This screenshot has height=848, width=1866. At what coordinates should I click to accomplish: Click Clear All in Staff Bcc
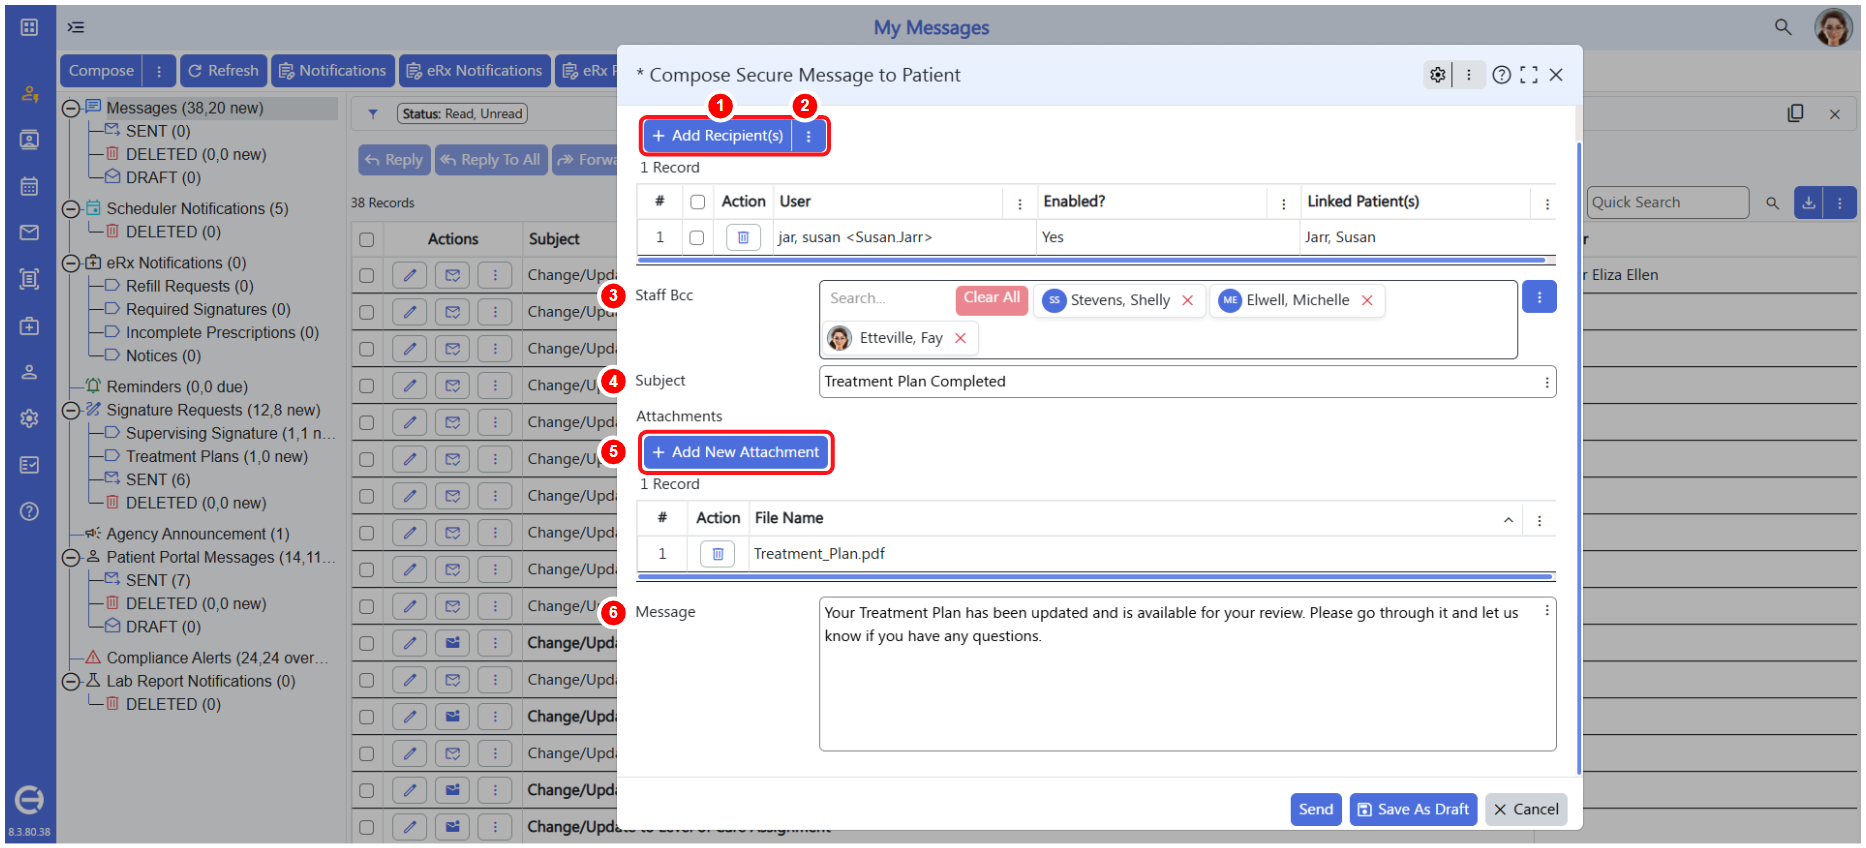click(x=992, y=298)
